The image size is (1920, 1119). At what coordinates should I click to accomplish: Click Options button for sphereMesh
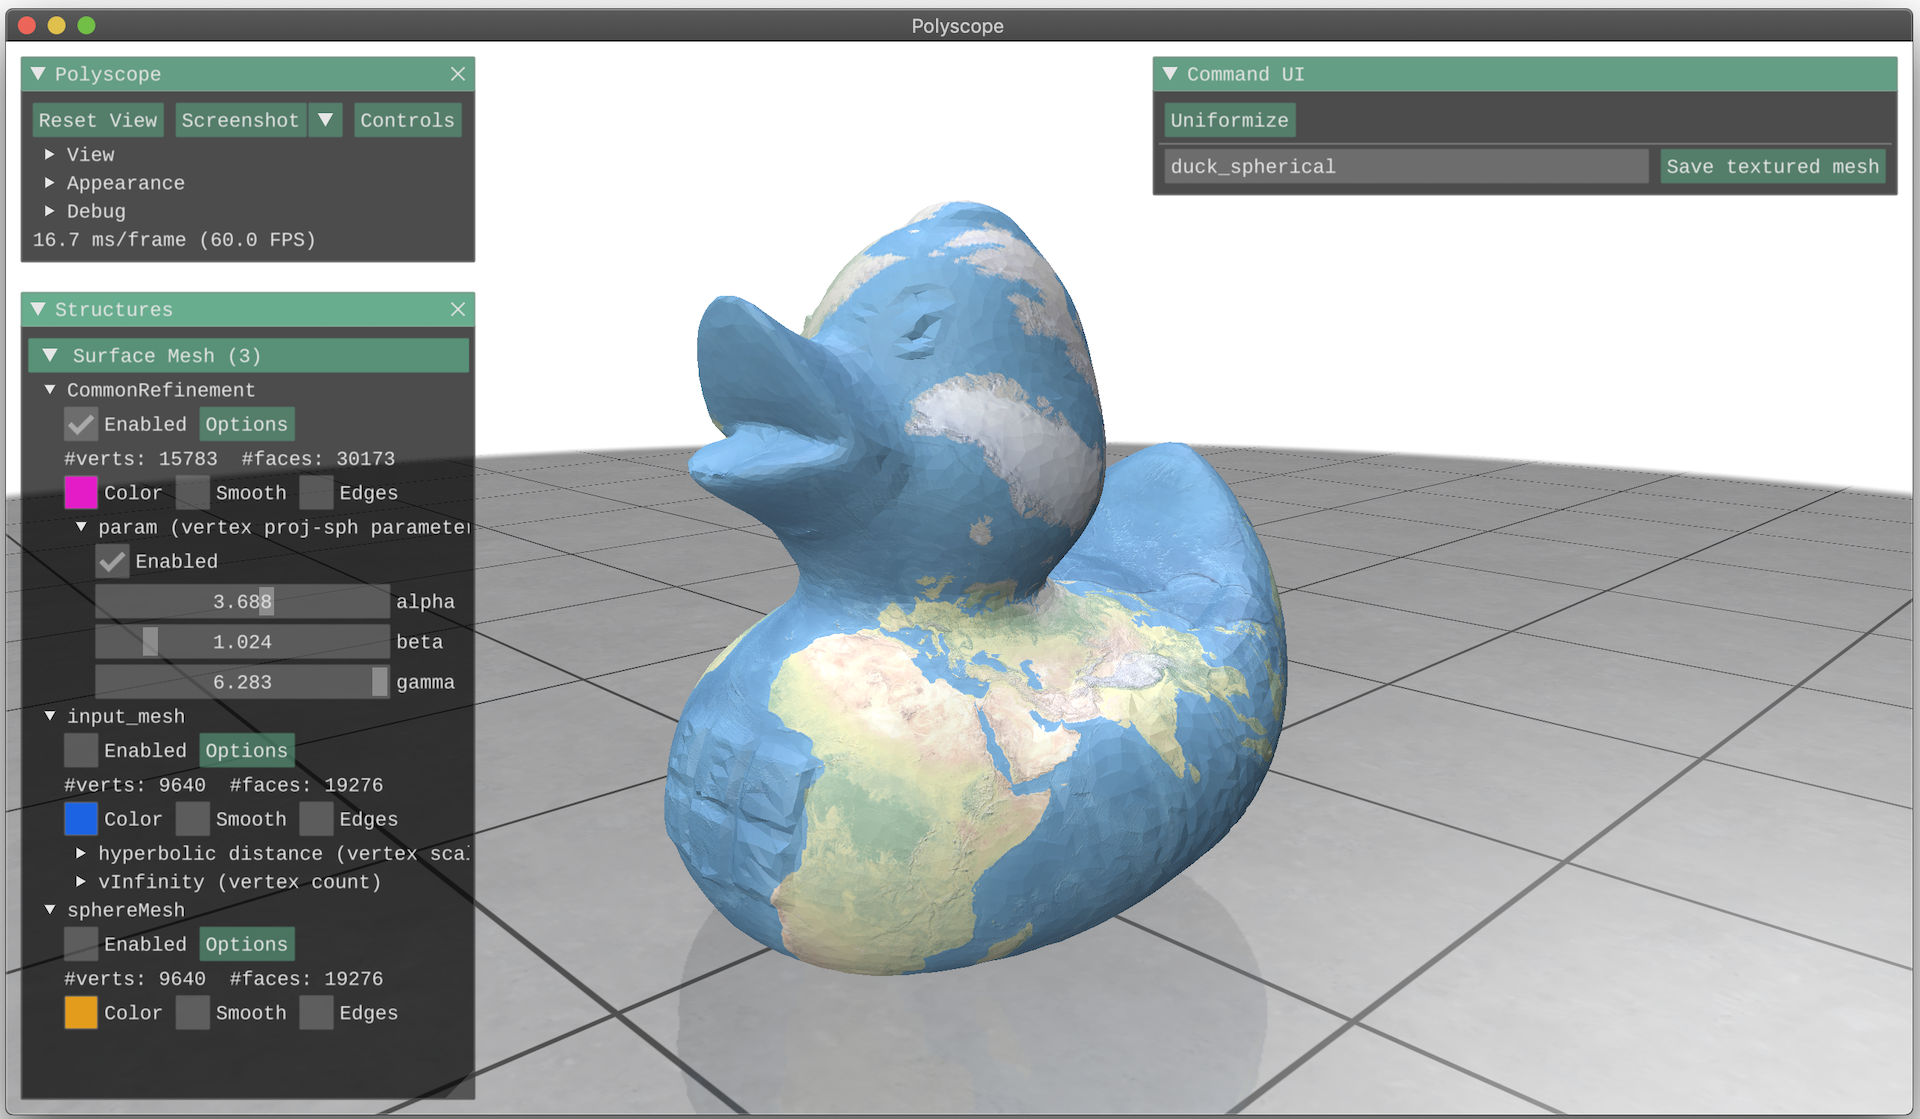pos(245,944)
